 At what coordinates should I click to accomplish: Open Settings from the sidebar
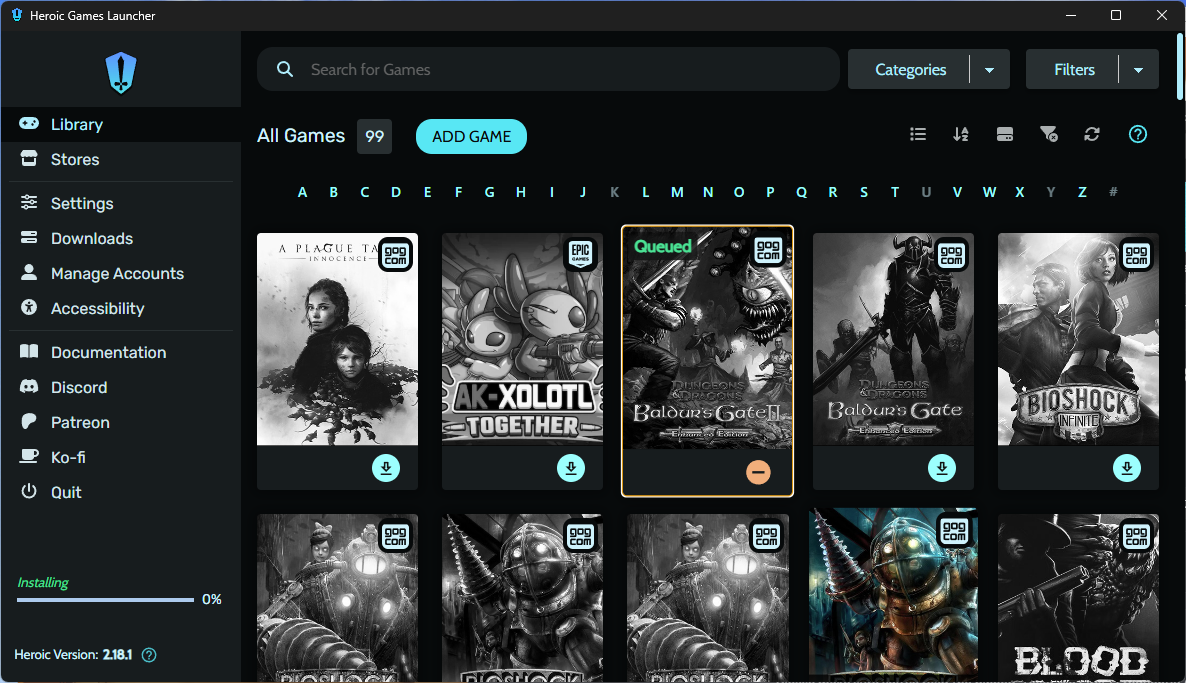coord(121,203)
